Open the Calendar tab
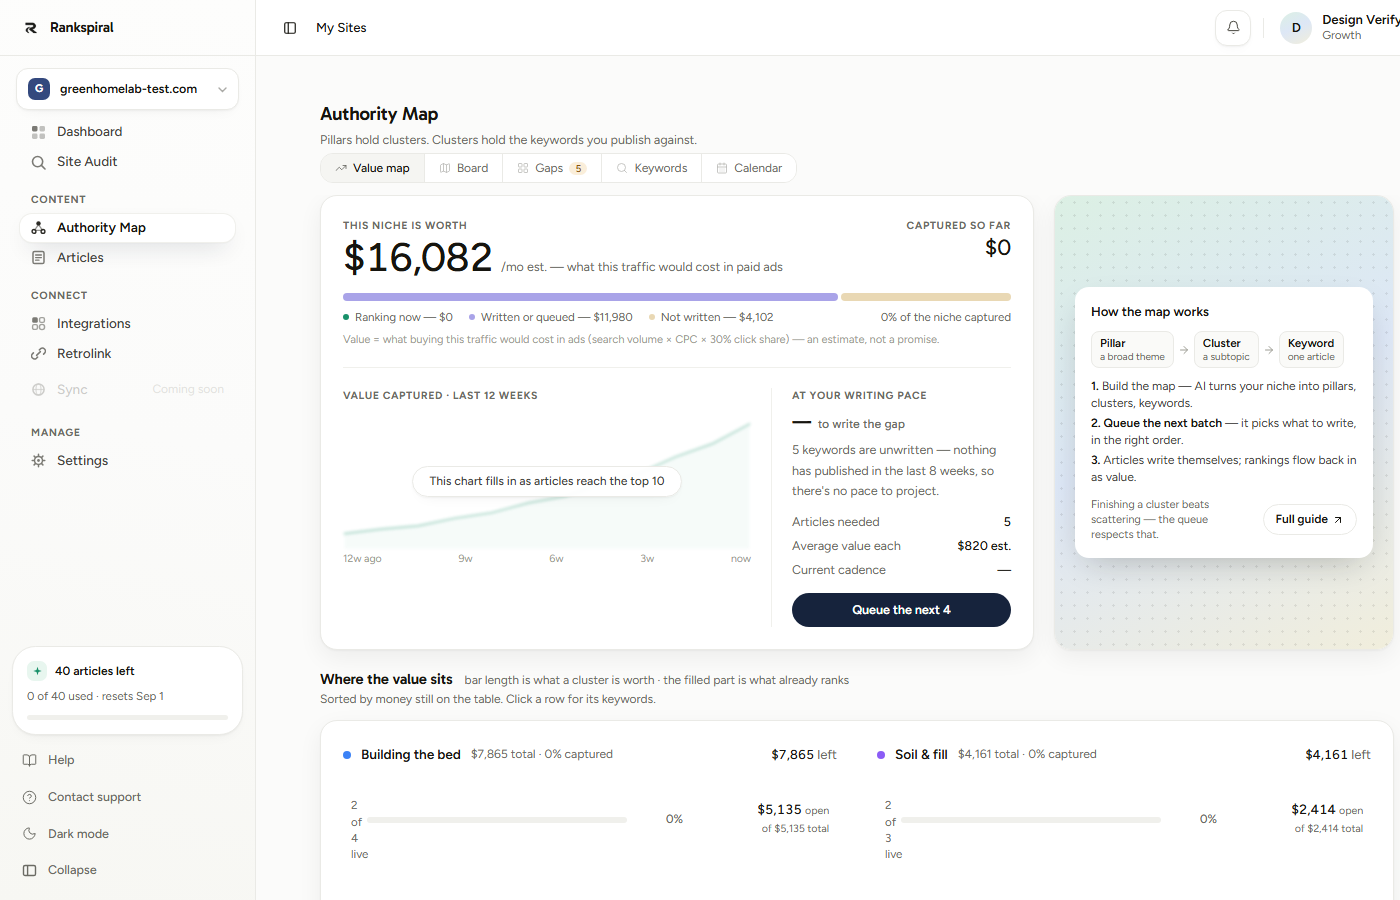Viewport: 1400px width, 900px height. 749,168
